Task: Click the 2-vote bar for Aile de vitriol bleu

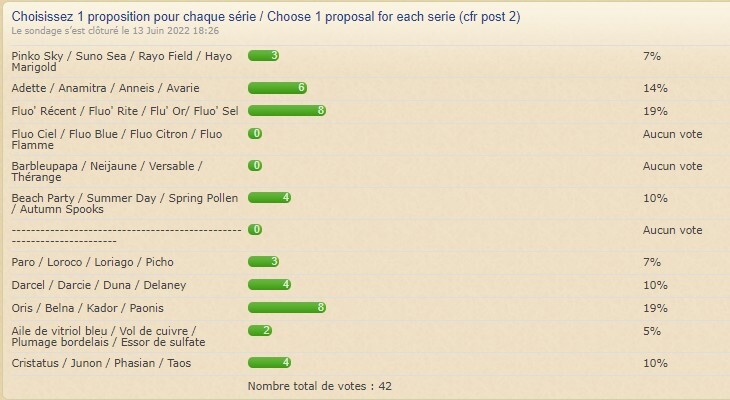Action: pos(260,331)
